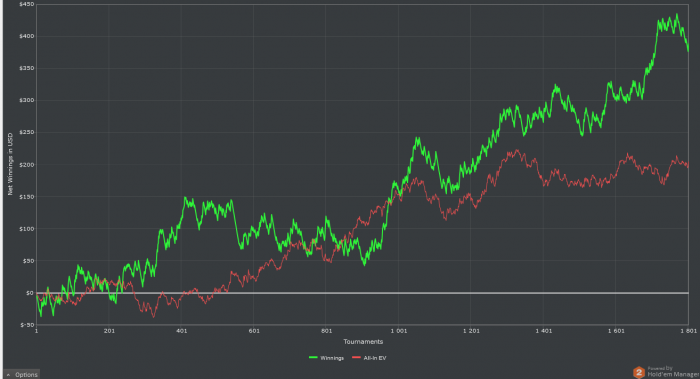The height and width of the screenshot is (379, 700).
Task: Open the Powered by Hold'em Manager link
Action: 673,372
